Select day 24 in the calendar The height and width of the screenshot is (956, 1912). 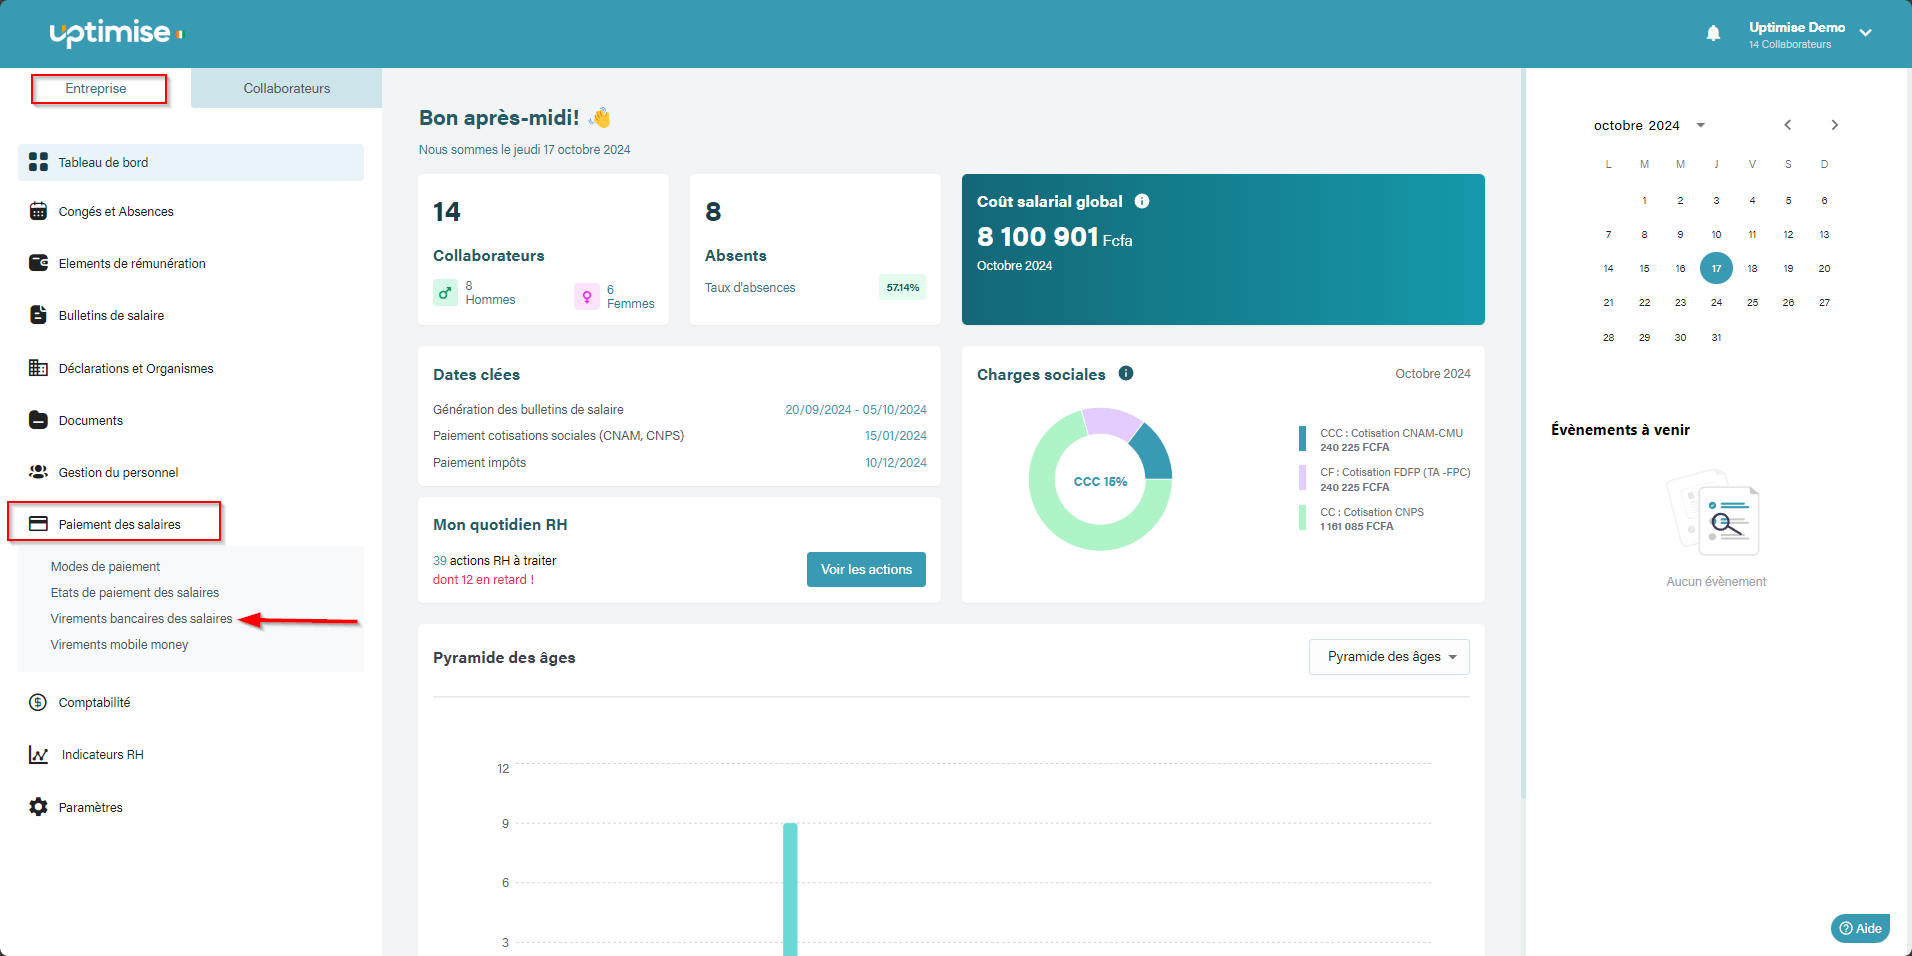(x=1716, y=302)
